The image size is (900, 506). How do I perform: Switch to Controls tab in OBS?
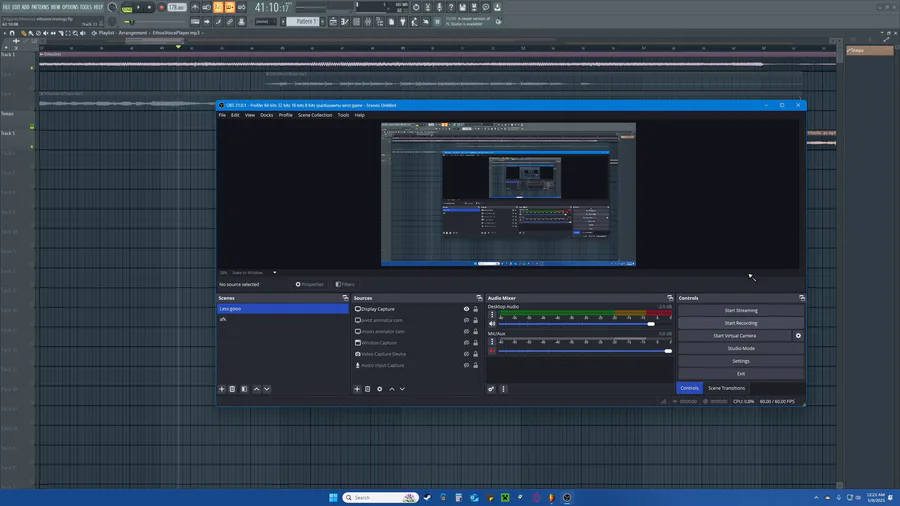(x=689, y=388)
